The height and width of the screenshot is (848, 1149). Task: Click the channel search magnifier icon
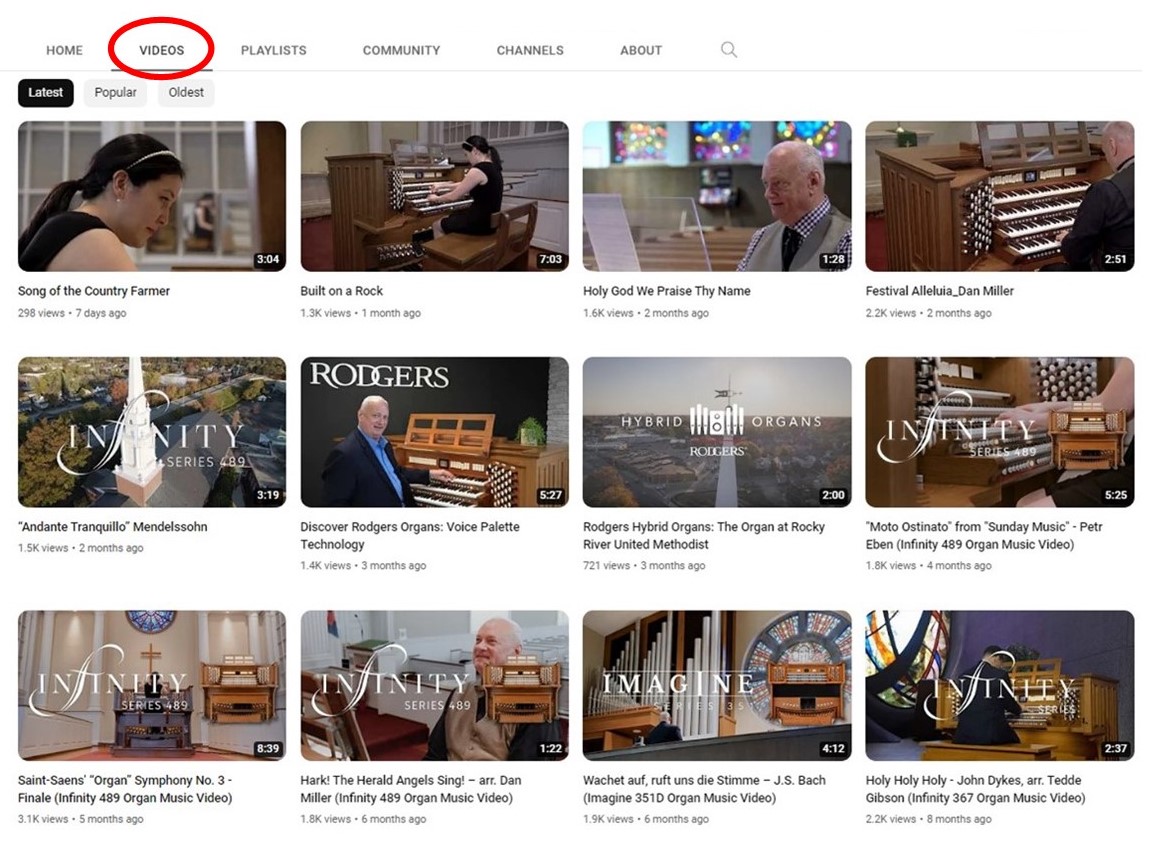tap(728, 50)
